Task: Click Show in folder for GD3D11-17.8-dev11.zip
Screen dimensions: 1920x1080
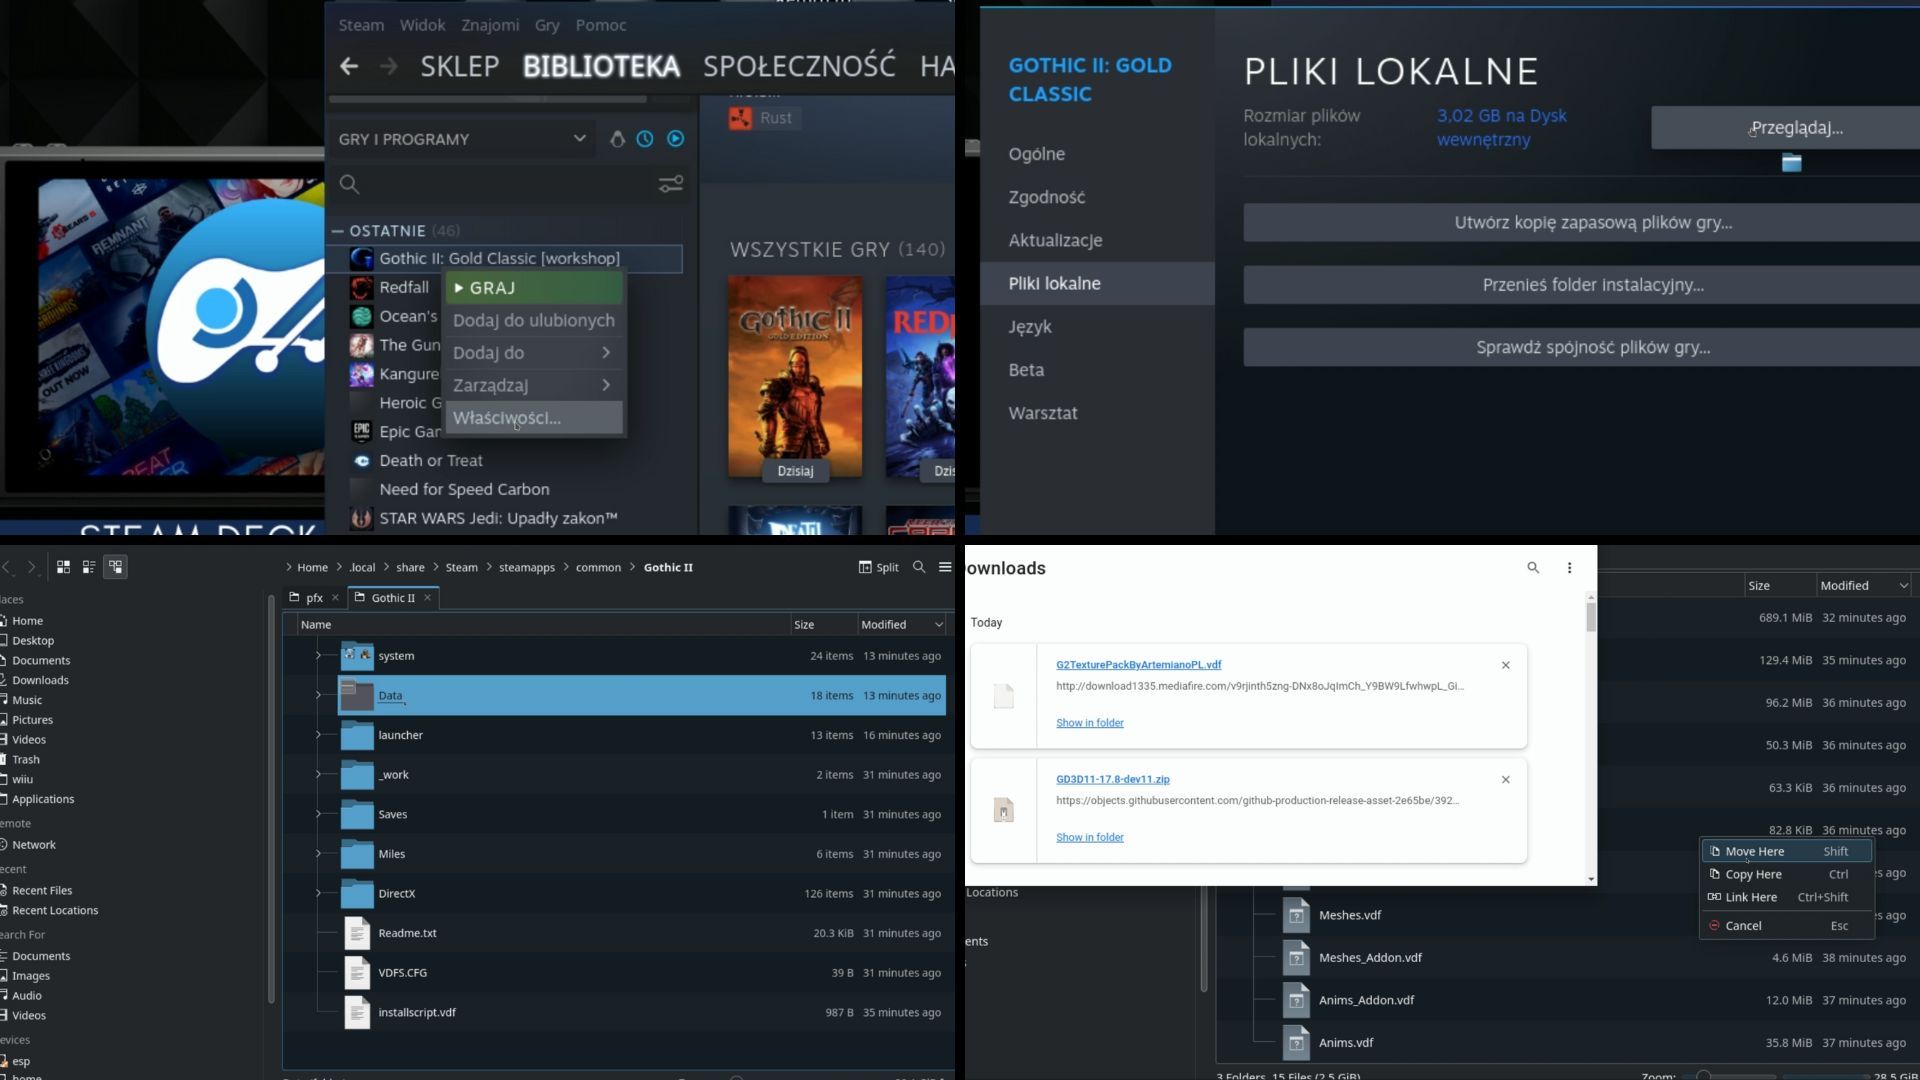Action: click(x=1090, y=837)
